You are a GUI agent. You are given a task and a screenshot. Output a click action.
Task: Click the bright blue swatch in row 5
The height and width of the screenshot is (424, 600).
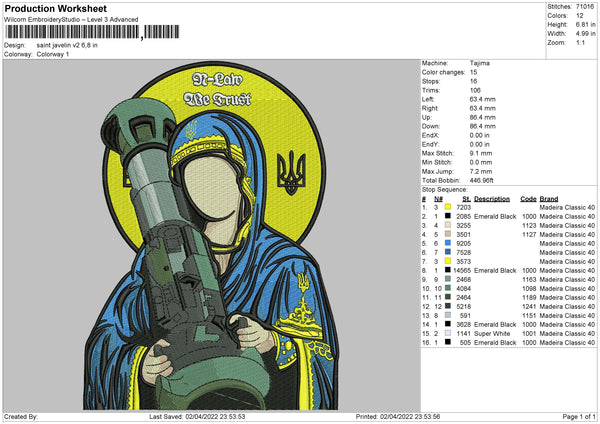(448, 243)
